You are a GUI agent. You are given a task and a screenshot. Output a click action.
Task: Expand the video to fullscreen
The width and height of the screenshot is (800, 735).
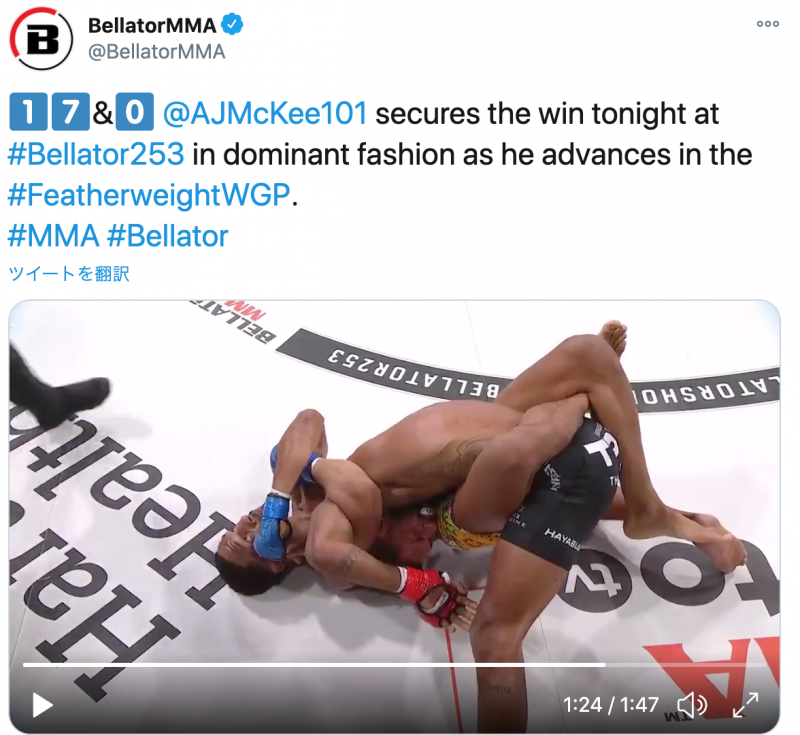(x=745, y=705)
